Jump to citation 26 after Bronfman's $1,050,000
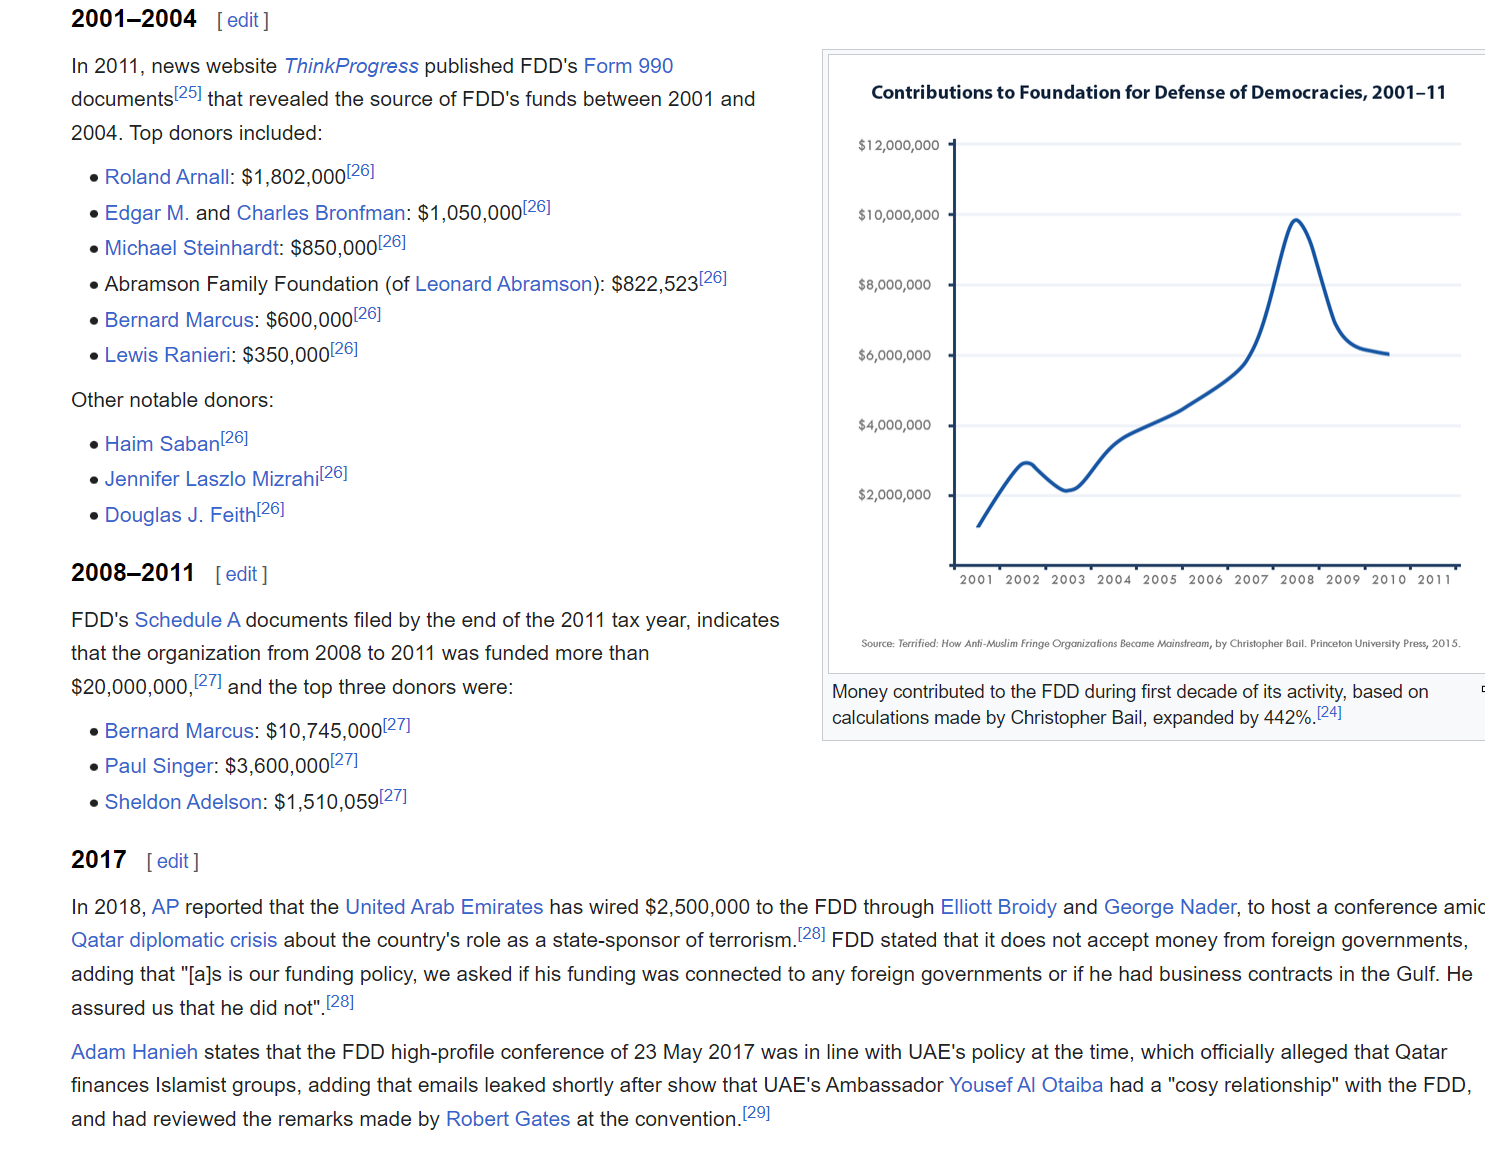 [537, 207]
